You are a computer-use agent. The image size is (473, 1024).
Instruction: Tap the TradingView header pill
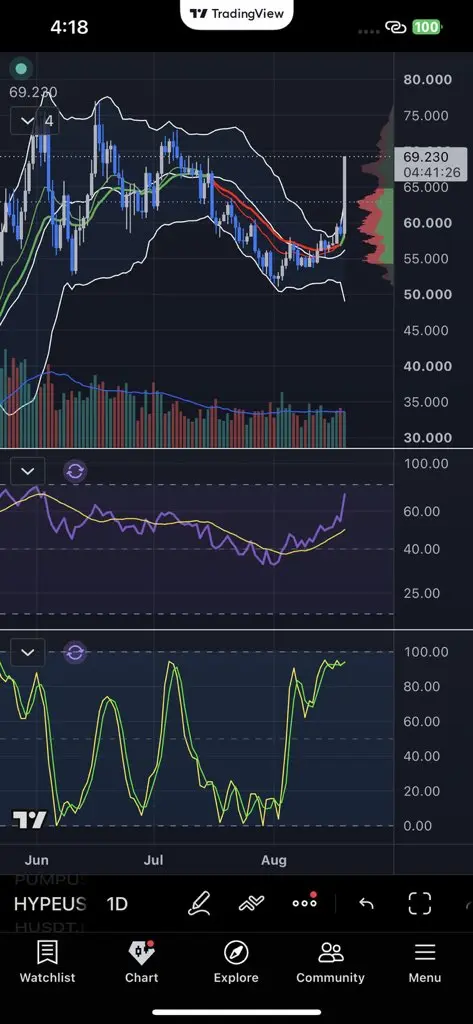[x=236, y=14]
